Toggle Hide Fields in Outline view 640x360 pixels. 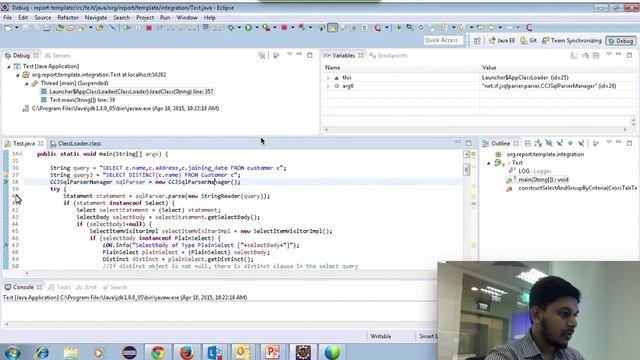[x=549, y=143]
